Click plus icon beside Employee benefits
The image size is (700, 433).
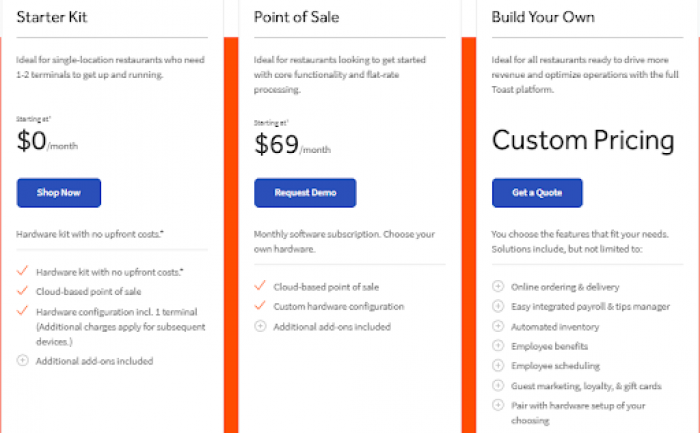(x=498, y=346)
